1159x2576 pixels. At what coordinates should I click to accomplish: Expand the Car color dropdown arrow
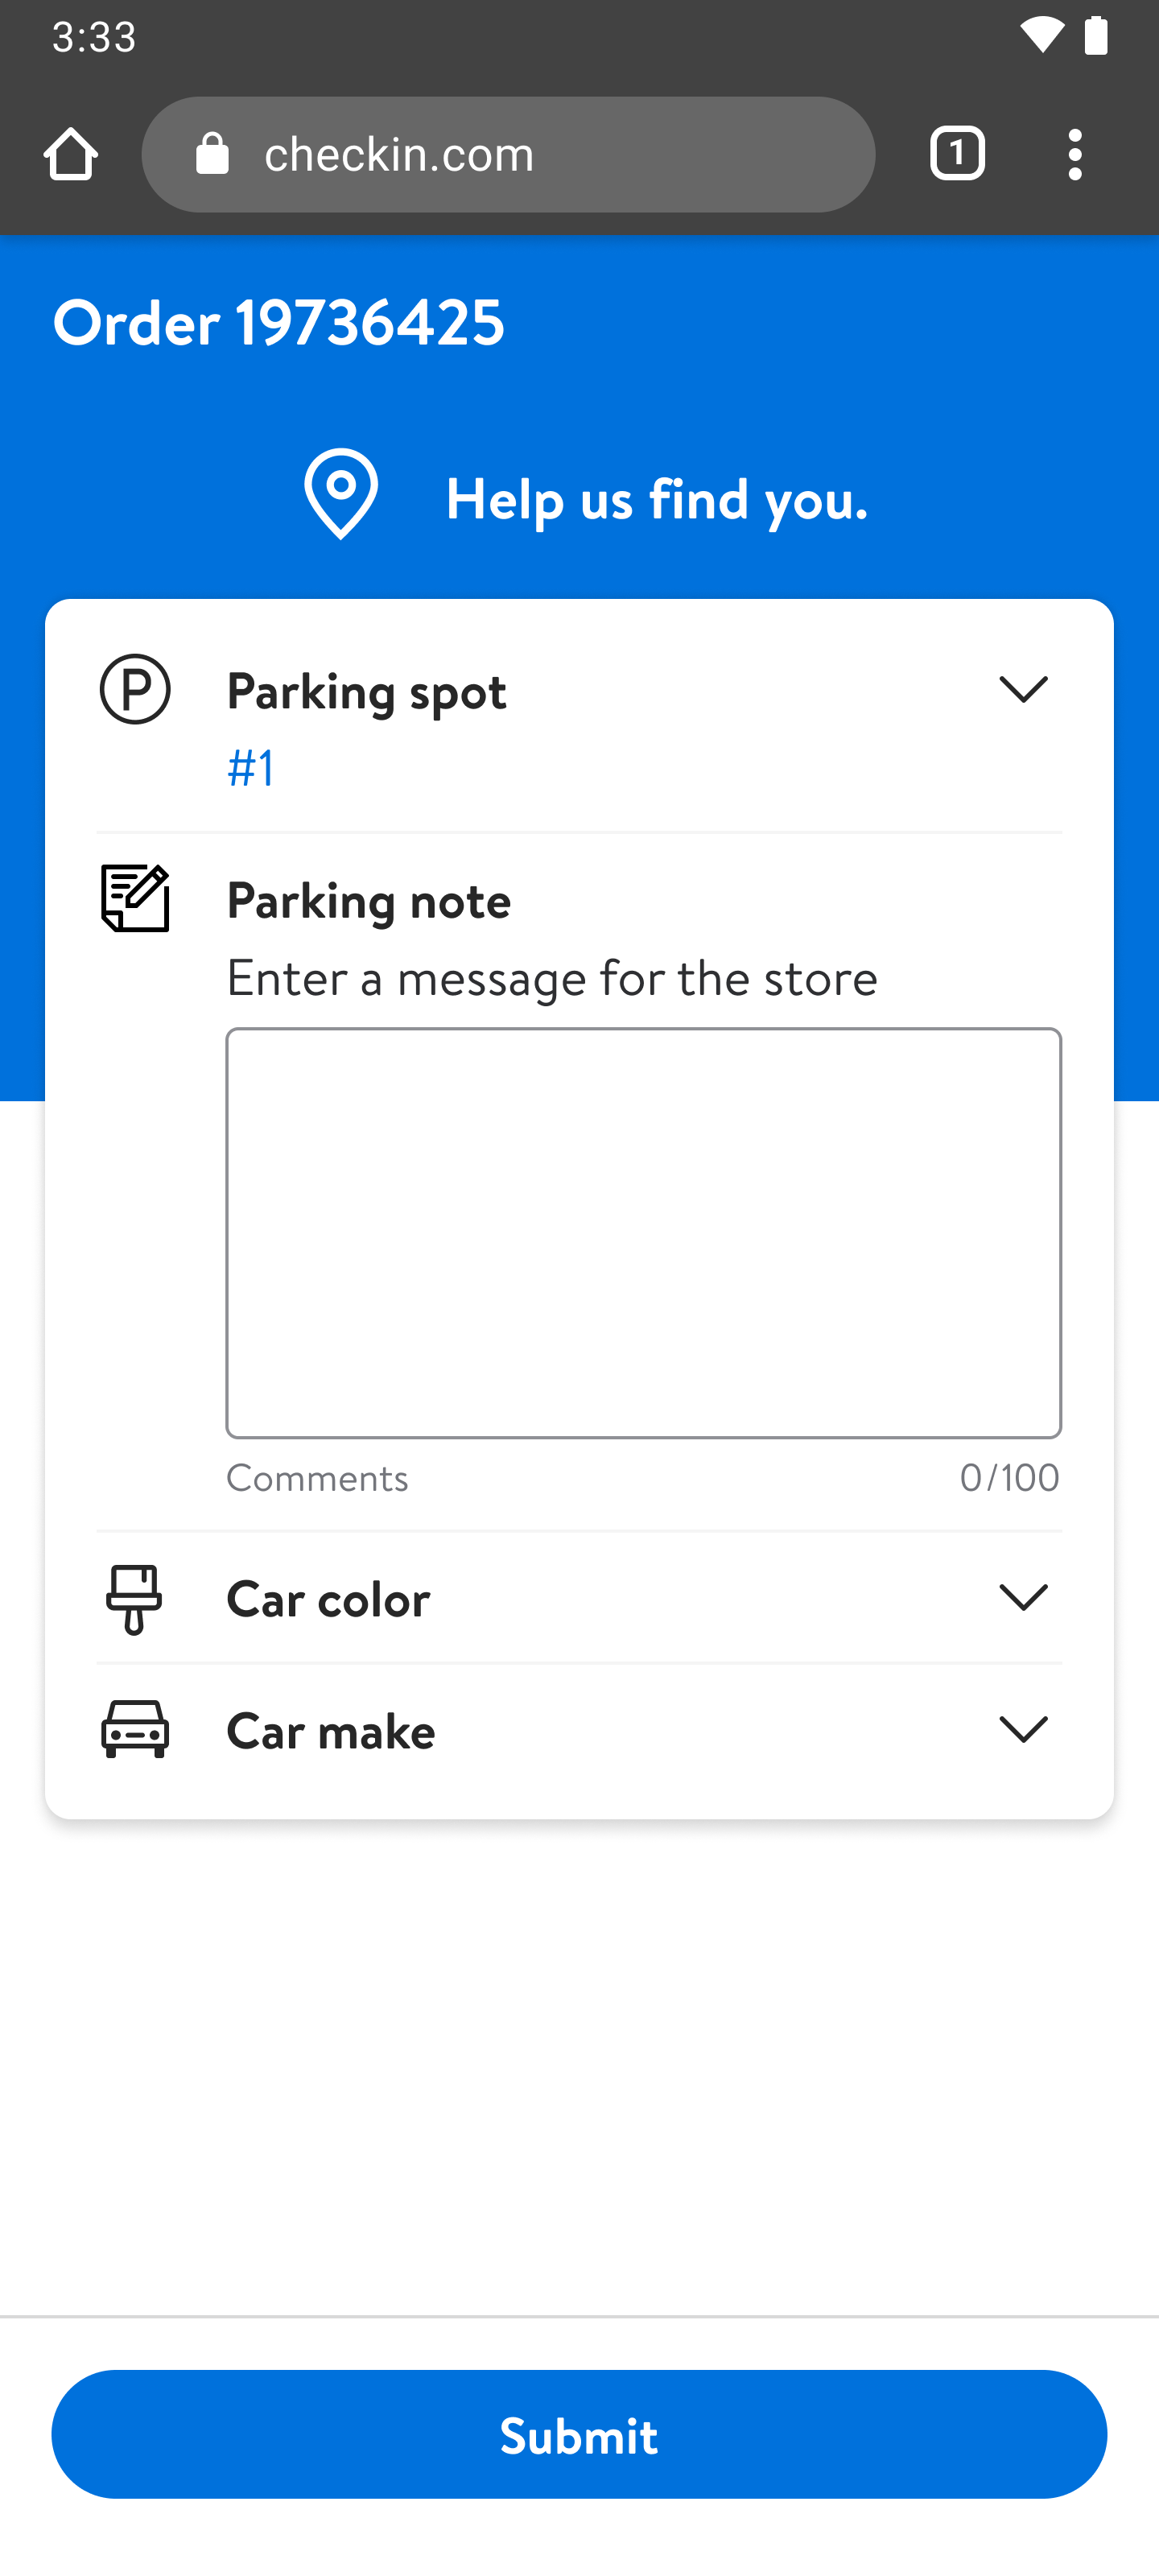1023,1598
